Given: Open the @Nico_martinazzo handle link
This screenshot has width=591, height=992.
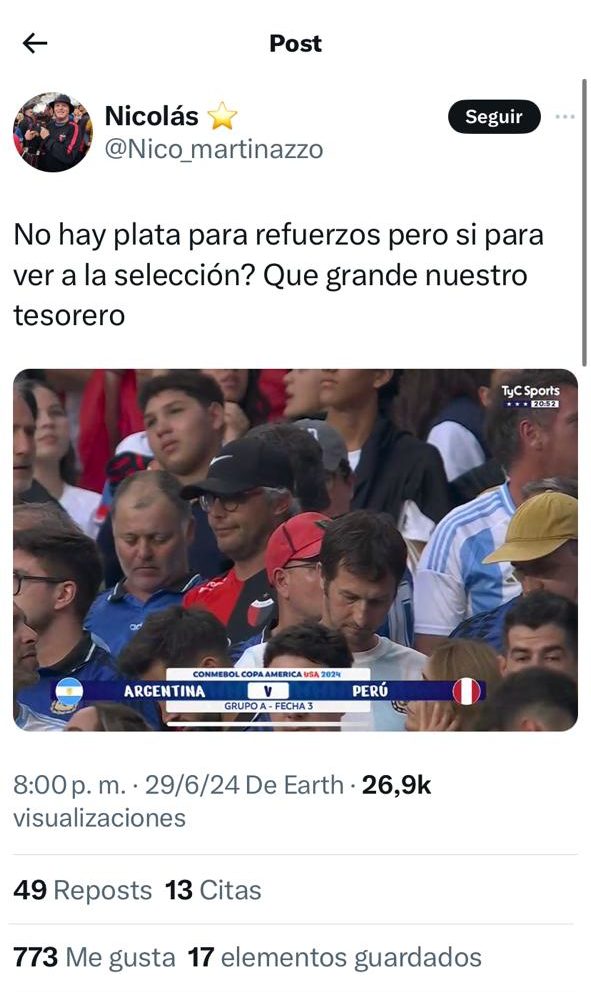Looking at the screenshot, I should click(x=214, y=149).
